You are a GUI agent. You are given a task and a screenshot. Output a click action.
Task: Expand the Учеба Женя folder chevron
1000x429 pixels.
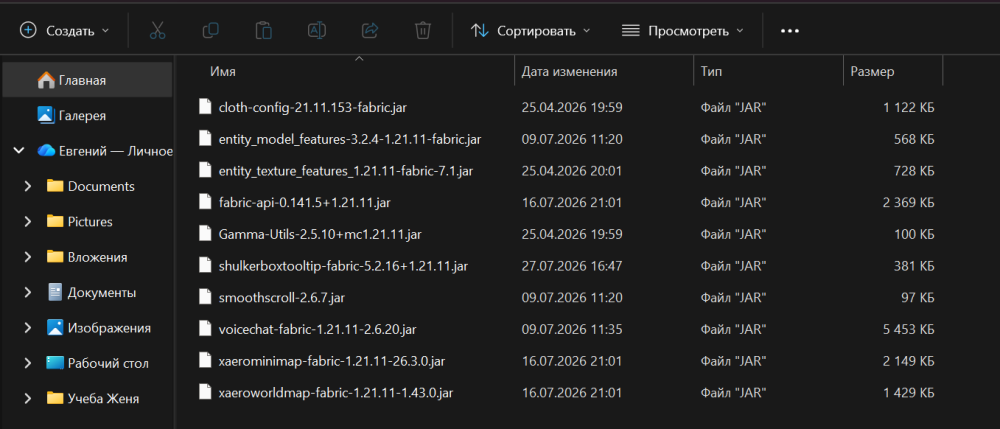27,399
